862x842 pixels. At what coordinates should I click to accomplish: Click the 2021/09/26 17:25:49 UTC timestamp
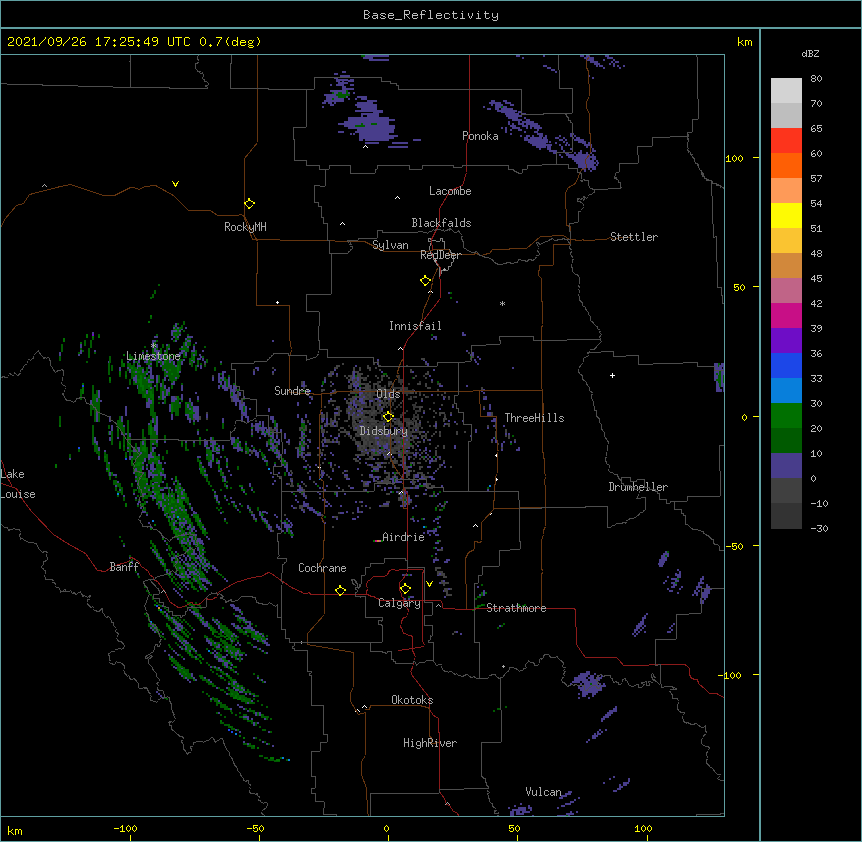click(99, 42)
